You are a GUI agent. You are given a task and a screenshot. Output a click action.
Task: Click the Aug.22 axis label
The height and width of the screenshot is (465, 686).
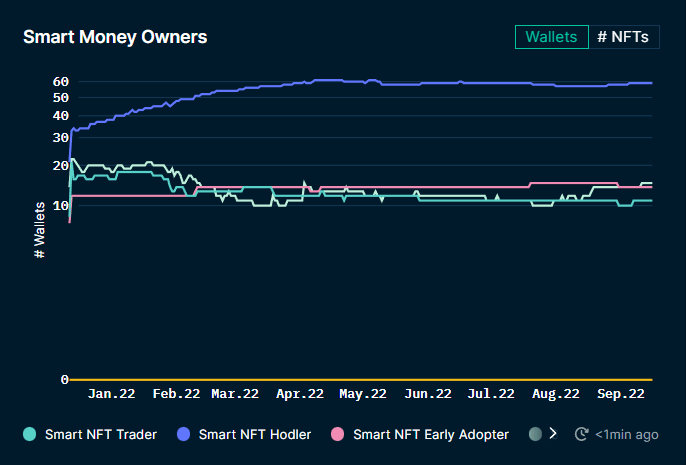[556, 394]
